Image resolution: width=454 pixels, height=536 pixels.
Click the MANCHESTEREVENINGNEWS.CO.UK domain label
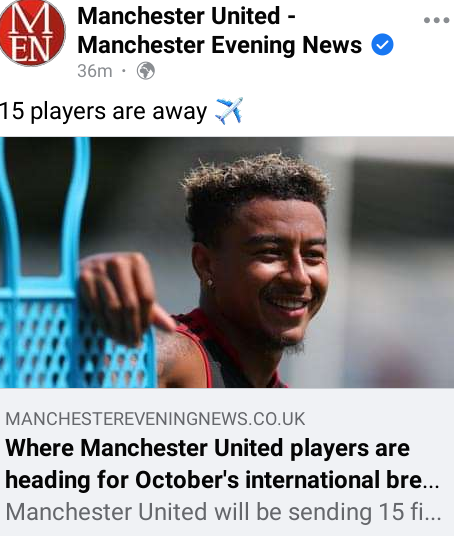(x=155, y=419)
